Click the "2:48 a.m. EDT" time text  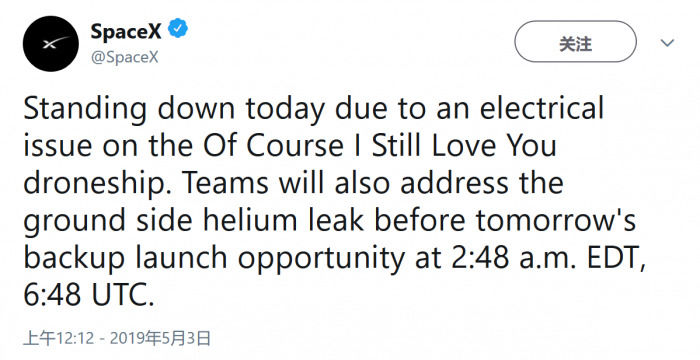pyautogui.click(x=548, y=258)
